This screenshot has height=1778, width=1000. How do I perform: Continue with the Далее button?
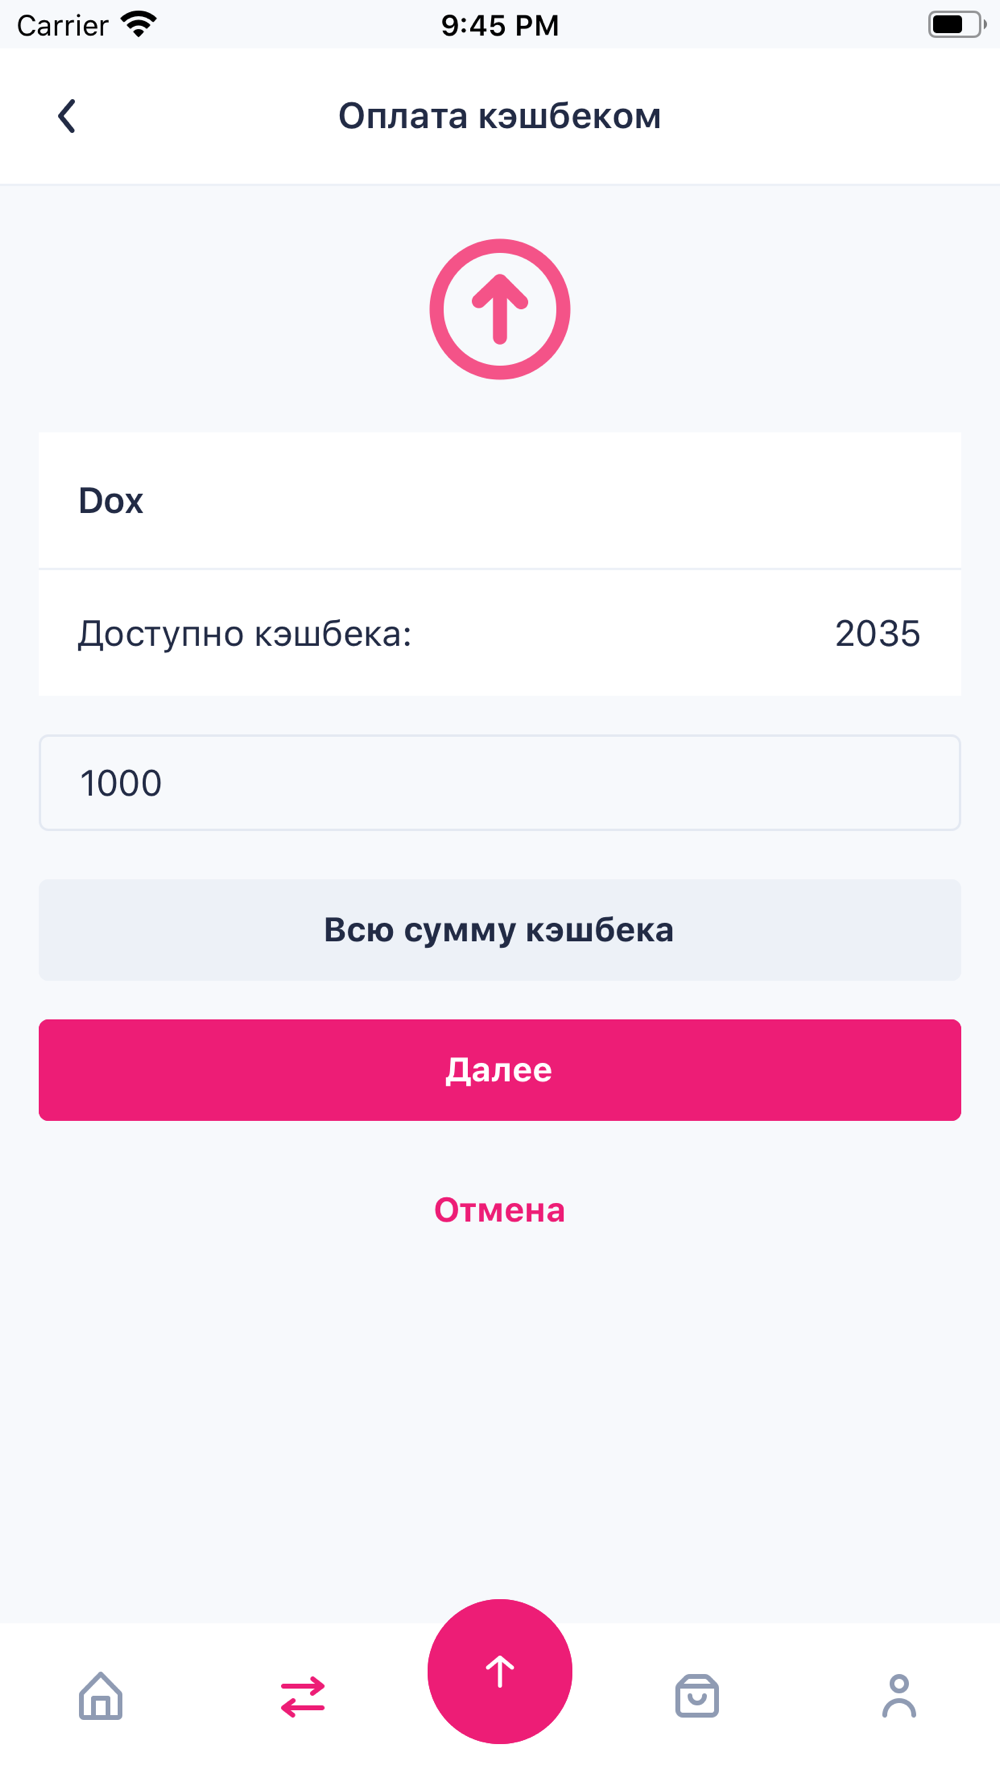pos(500,1070)
